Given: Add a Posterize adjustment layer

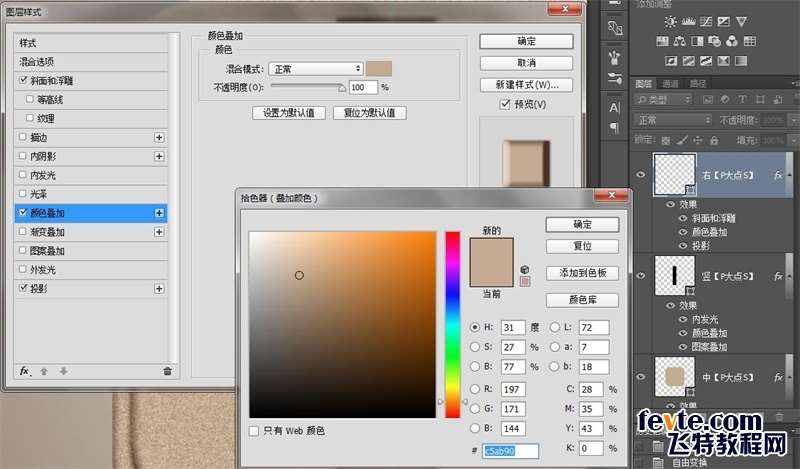Looking at the screenshot, I should pyautogui.click(x=689, y=61).
